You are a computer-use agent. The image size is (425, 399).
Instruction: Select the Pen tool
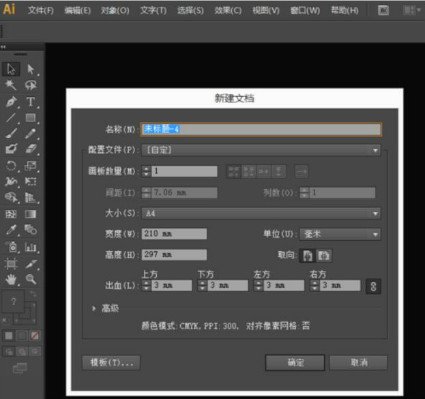click(x=11, y=101)
